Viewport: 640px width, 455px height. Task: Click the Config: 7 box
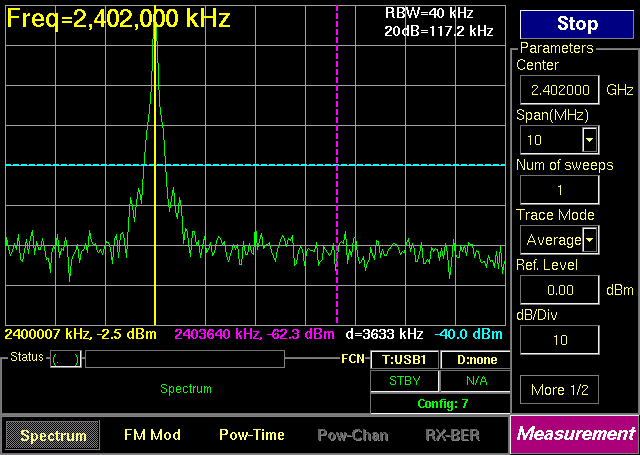click(441, 404)
